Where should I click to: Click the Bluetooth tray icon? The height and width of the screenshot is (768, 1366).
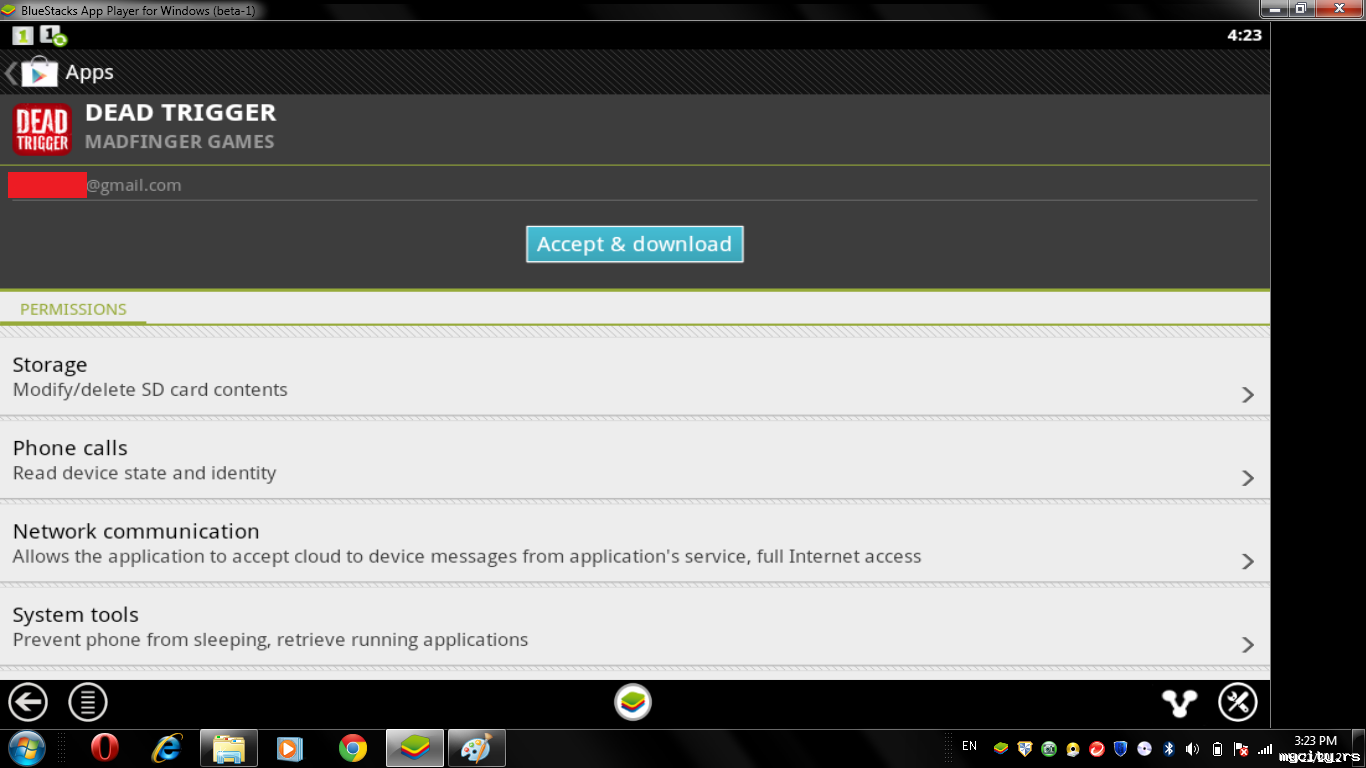pos(1168,748)
